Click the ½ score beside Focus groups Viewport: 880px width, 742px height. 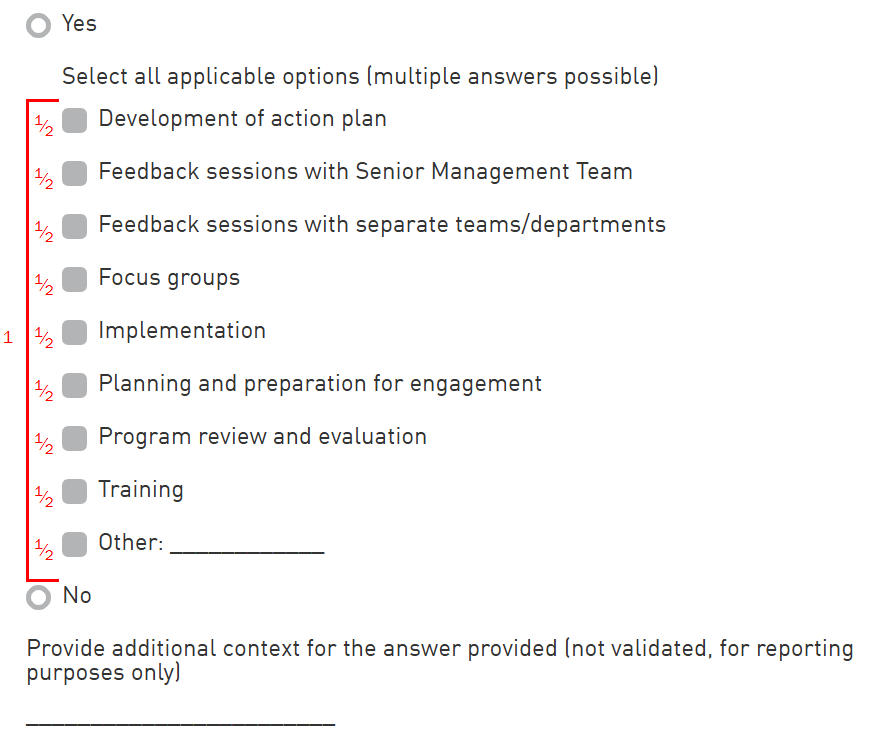coord(44,285)
